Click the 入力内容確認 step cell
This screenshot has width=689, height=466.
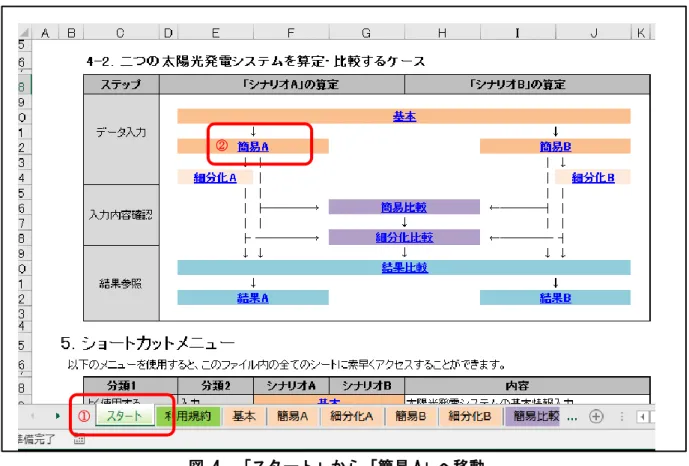click(121, 215)
